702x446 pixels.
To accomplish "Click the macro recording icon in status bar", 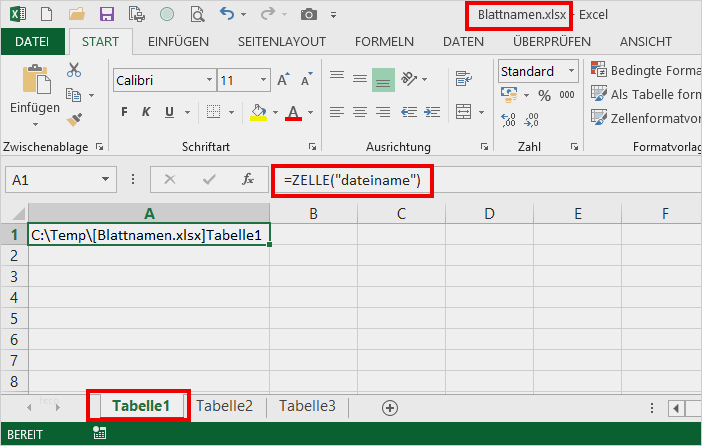I will coord(99,433).
